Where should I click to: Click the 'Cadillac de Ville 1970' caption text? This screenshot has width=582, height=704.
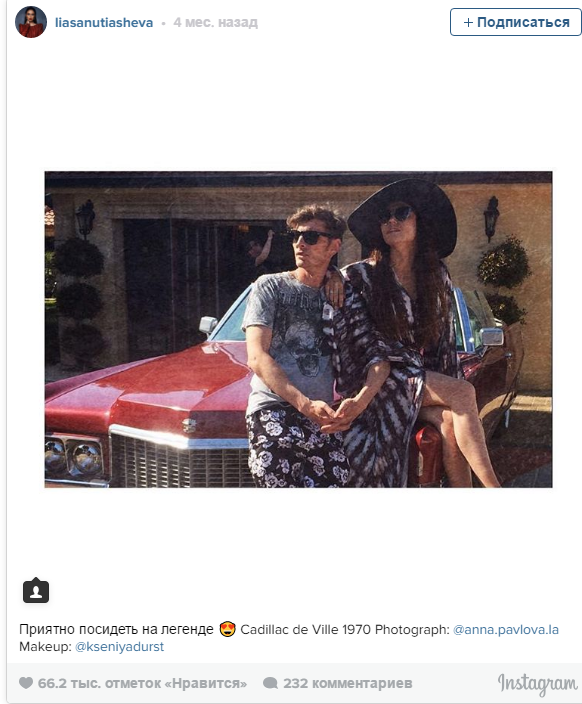click(306, 629)
